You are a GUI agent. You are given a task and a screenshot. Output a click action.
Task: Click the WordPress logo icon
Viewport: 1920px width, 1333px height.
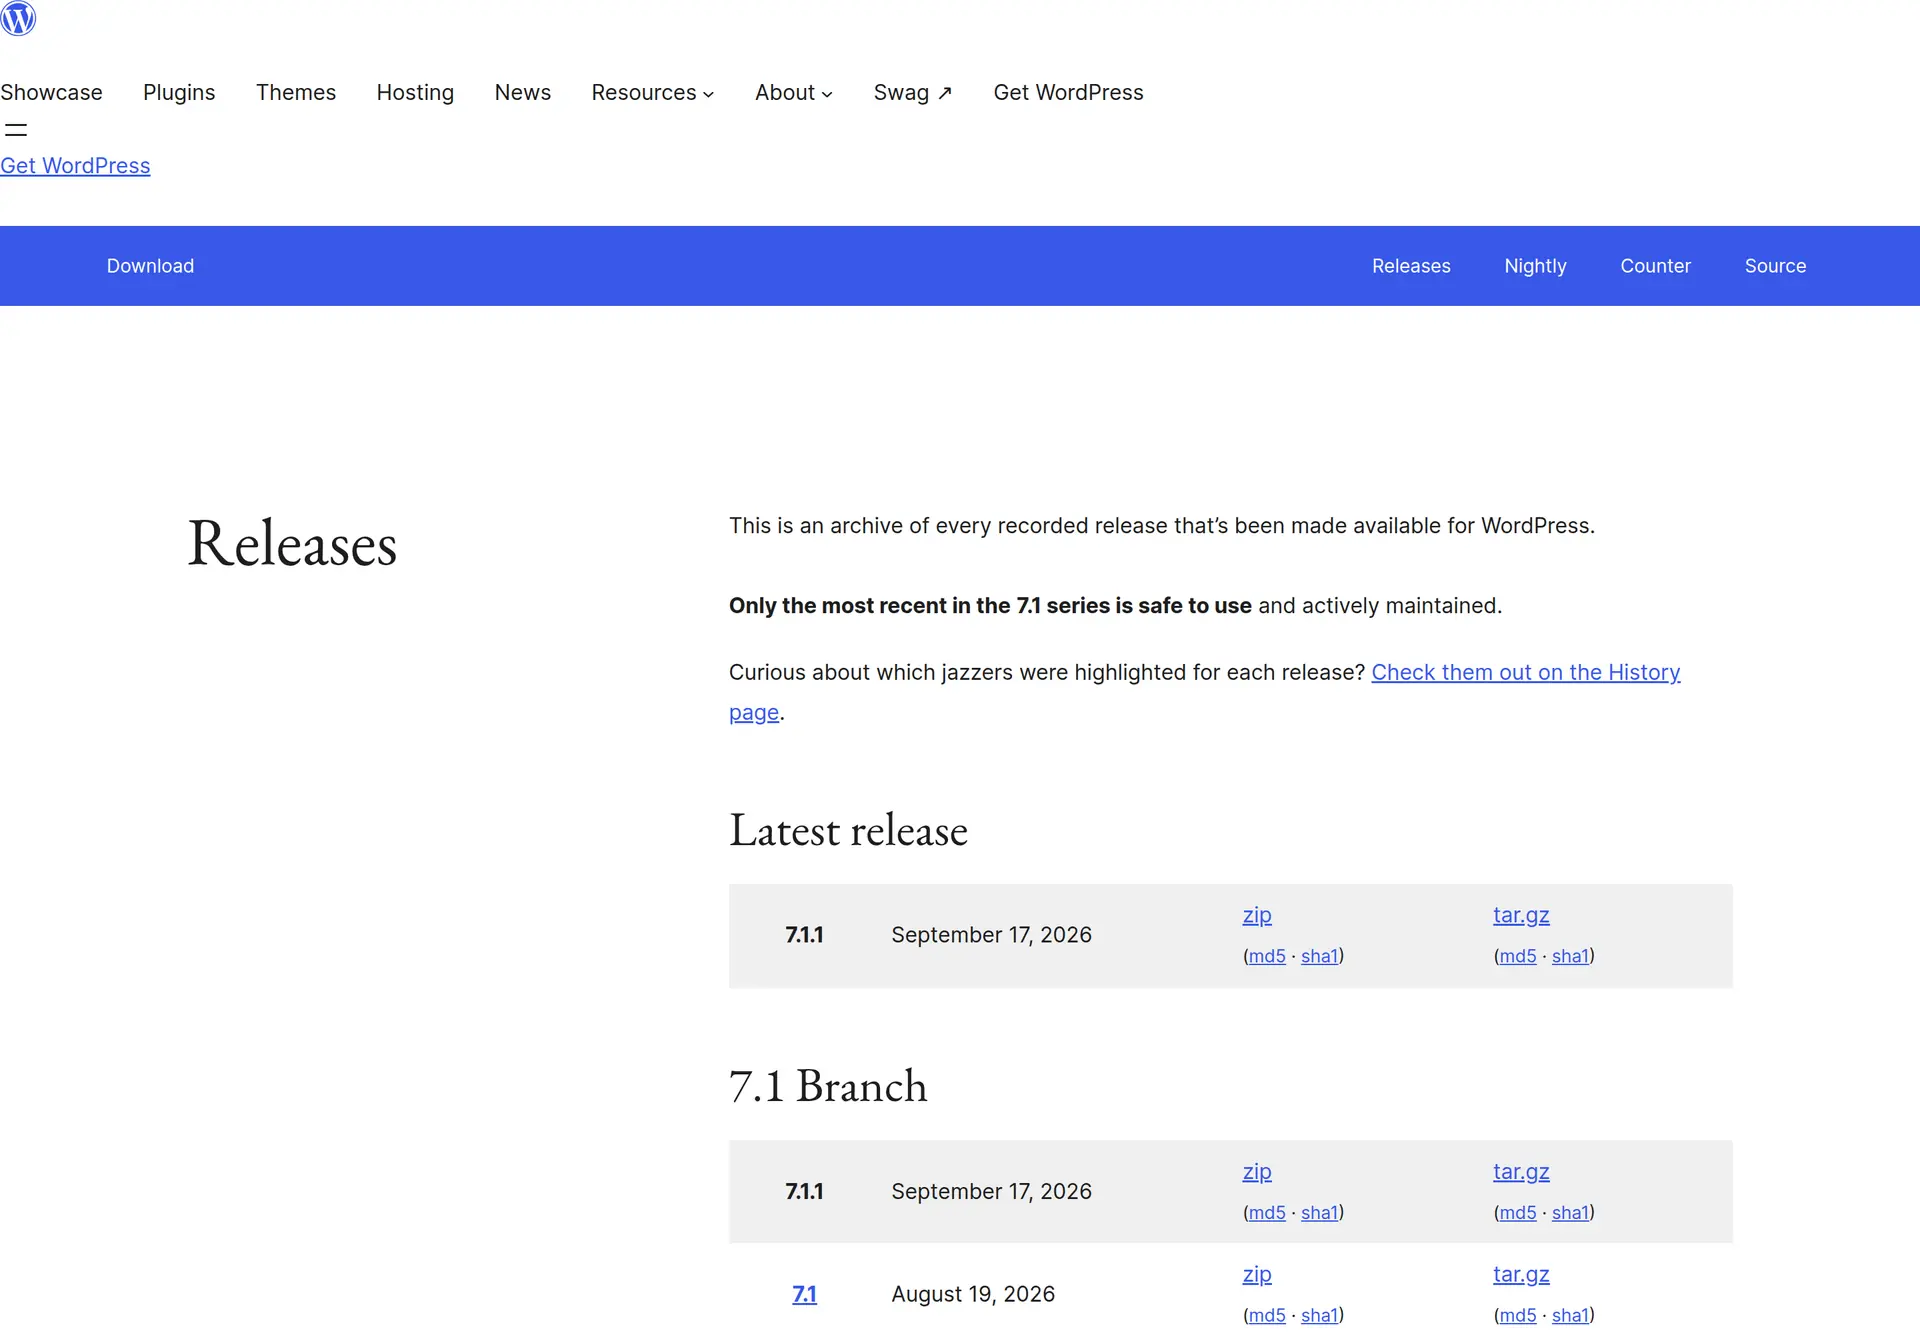[18, 18]
